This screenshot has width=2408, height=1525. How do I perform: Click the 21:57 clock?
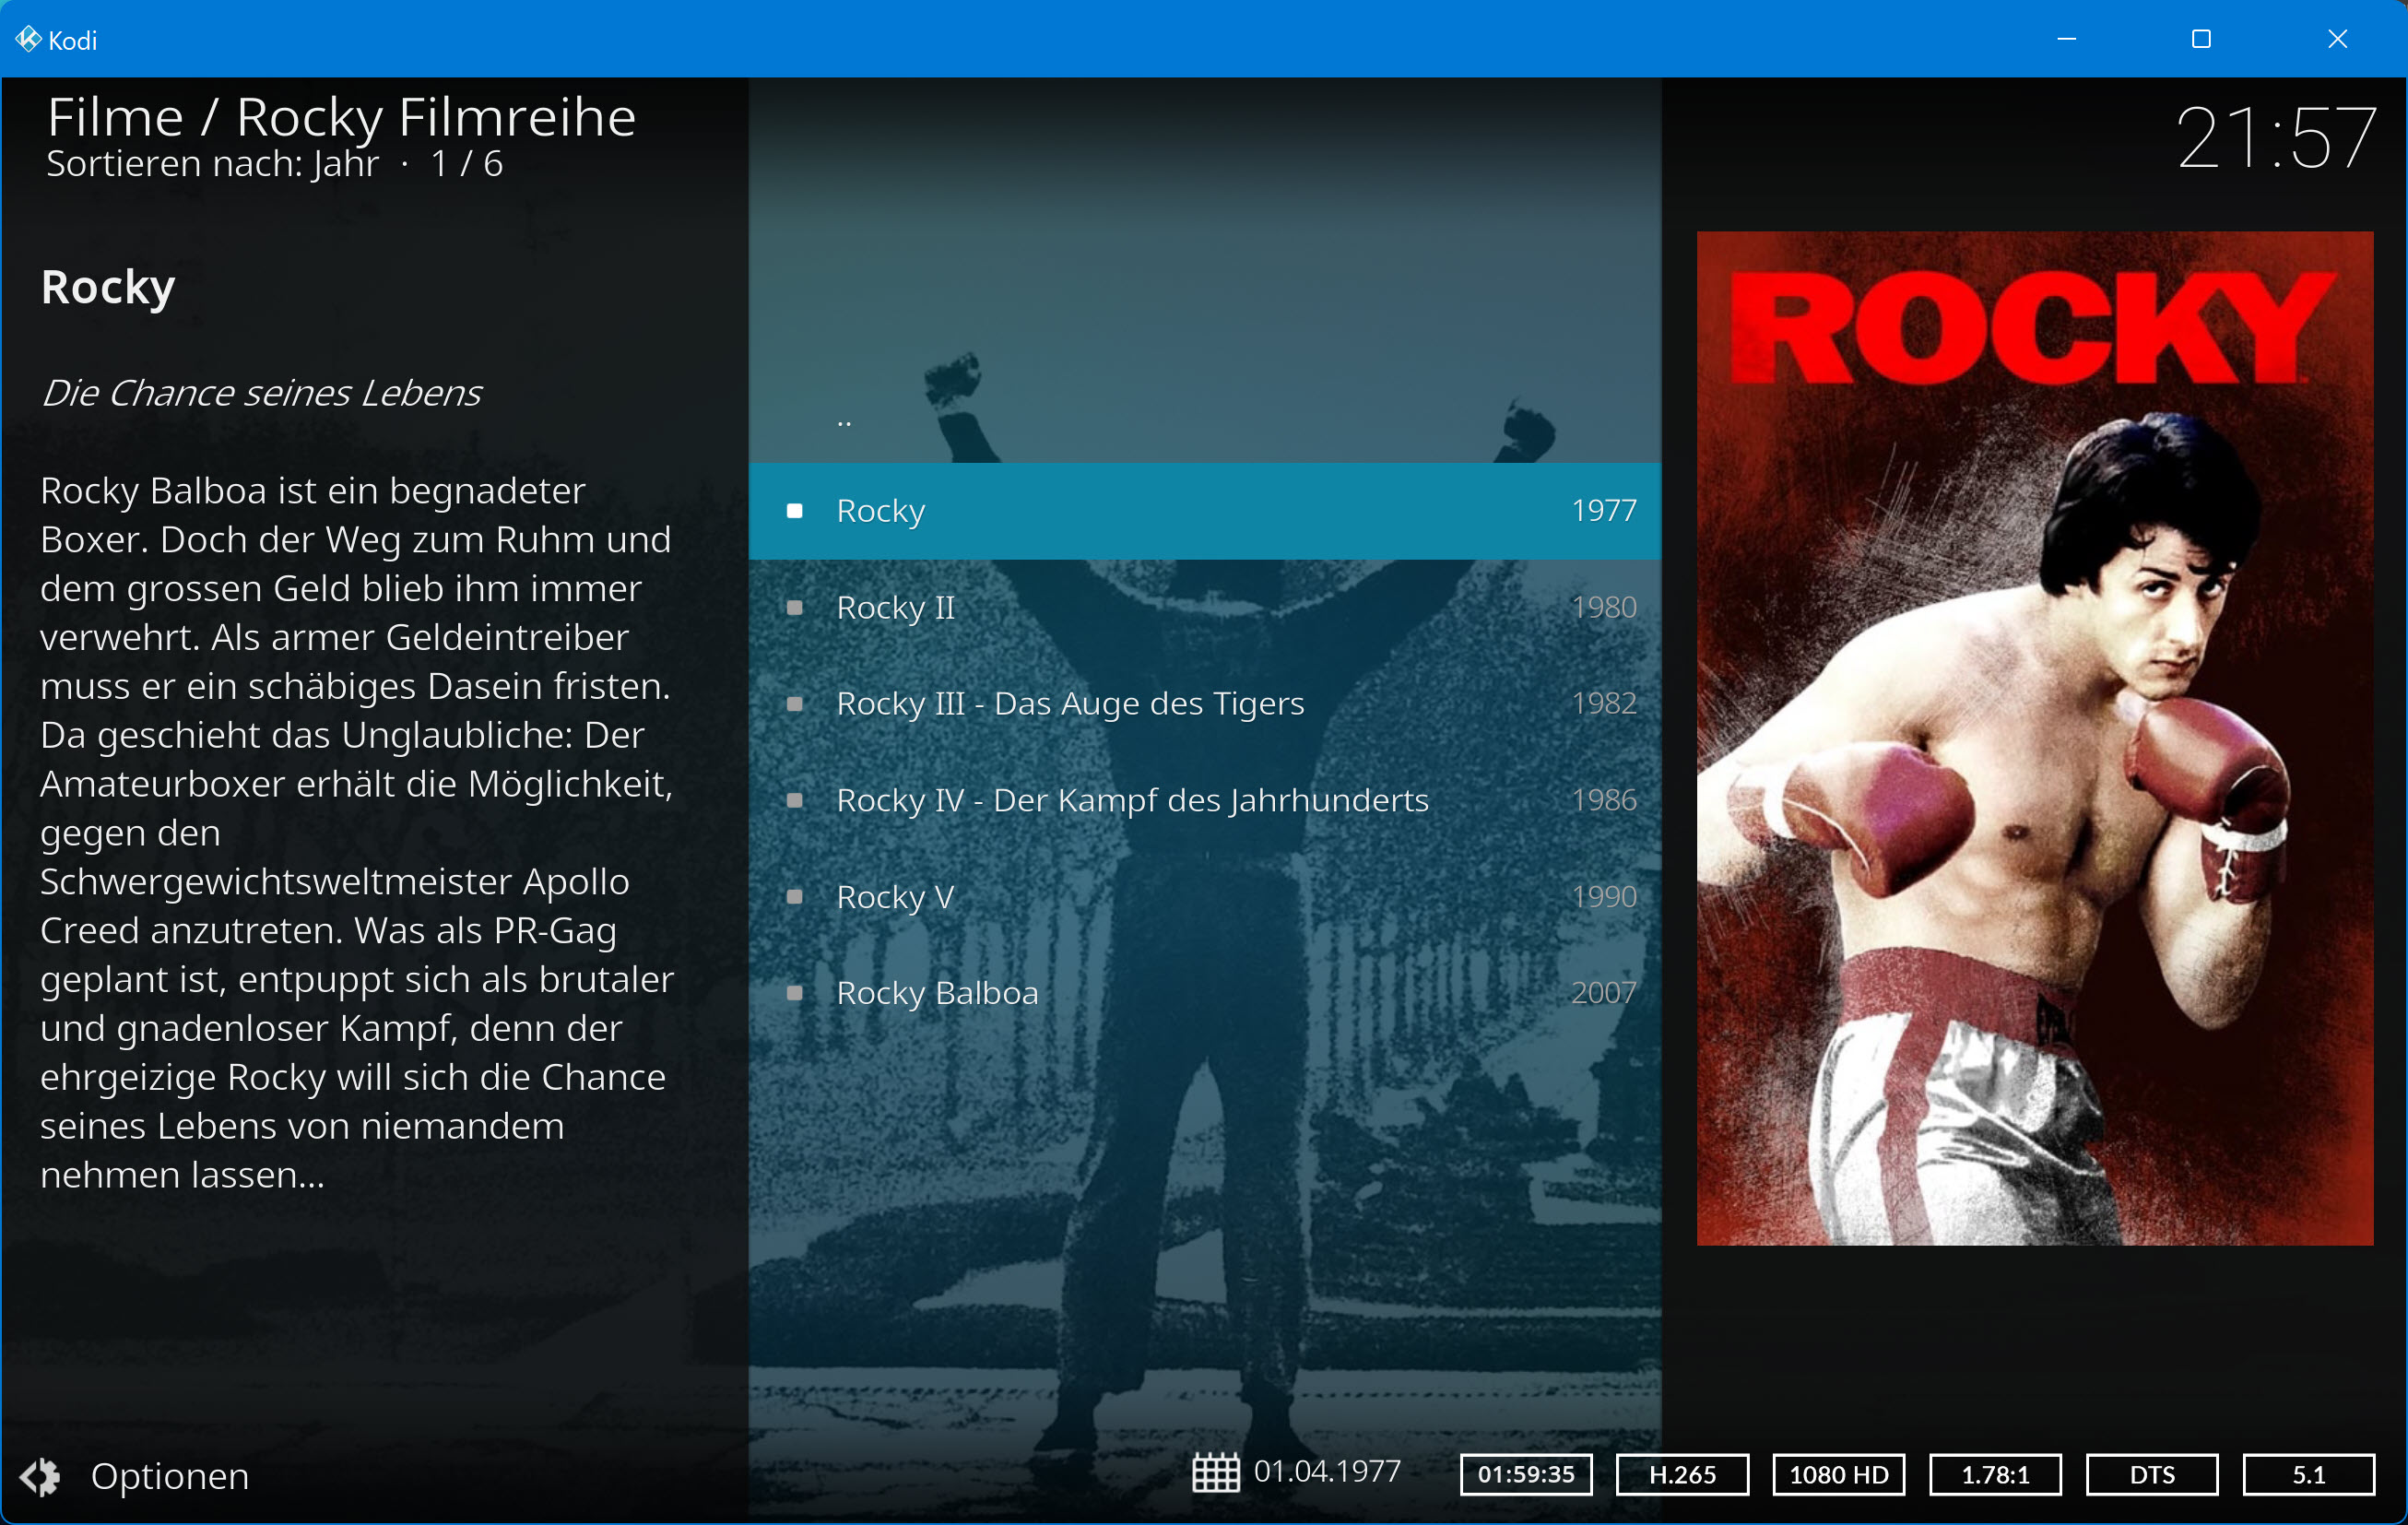coord(2275,138)
